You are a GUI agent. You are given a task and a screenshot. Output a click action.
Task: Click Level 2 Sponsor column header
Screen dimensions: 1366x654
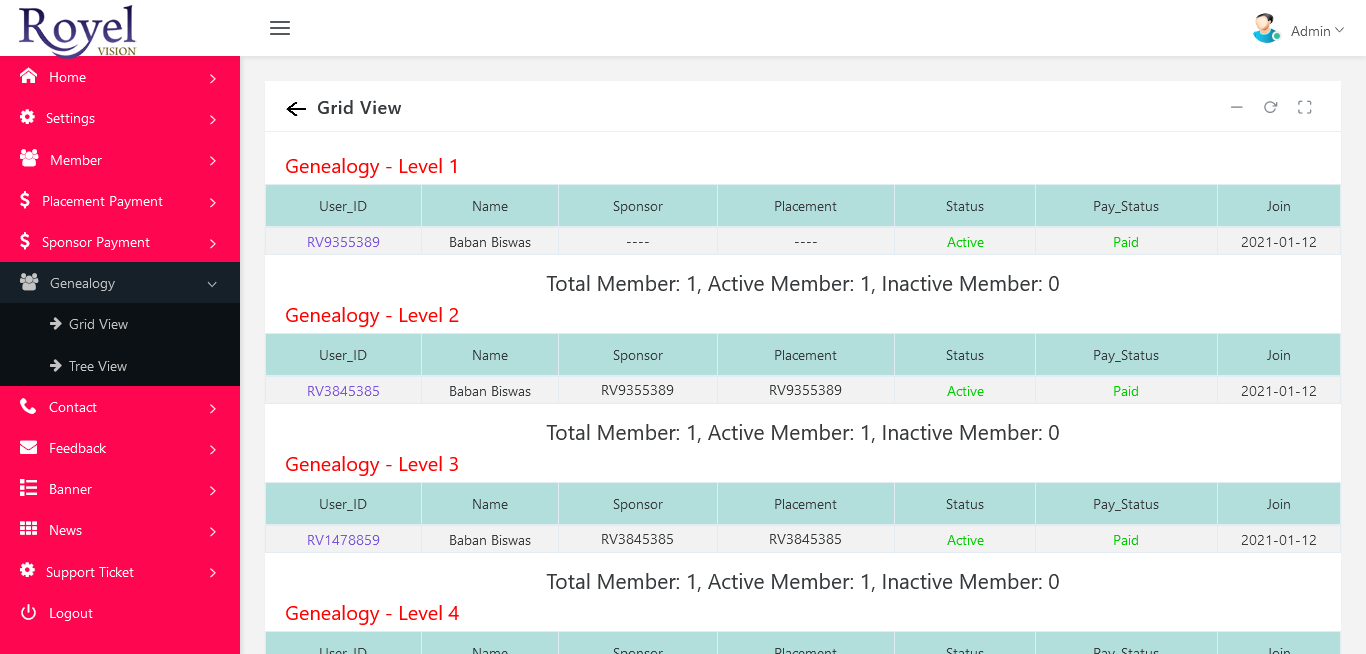(x=638, y=355)
